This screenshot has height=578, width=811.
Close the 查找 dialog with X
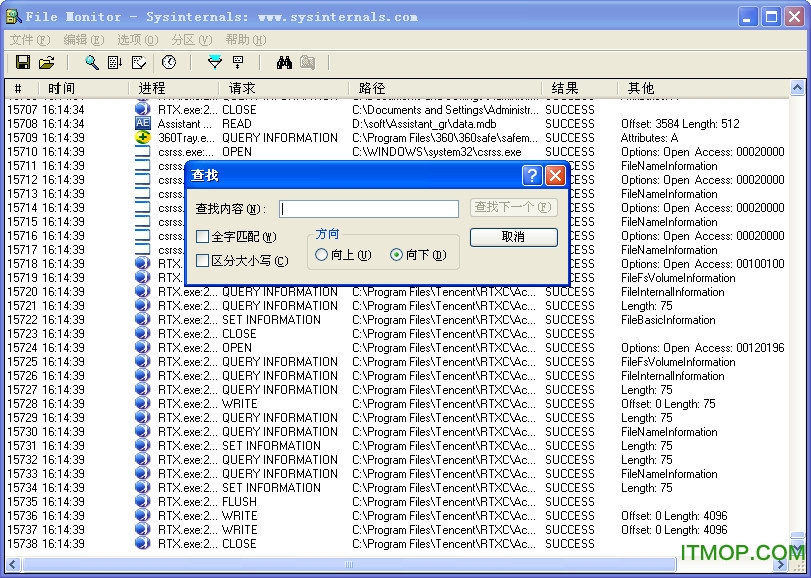point(555,176)
